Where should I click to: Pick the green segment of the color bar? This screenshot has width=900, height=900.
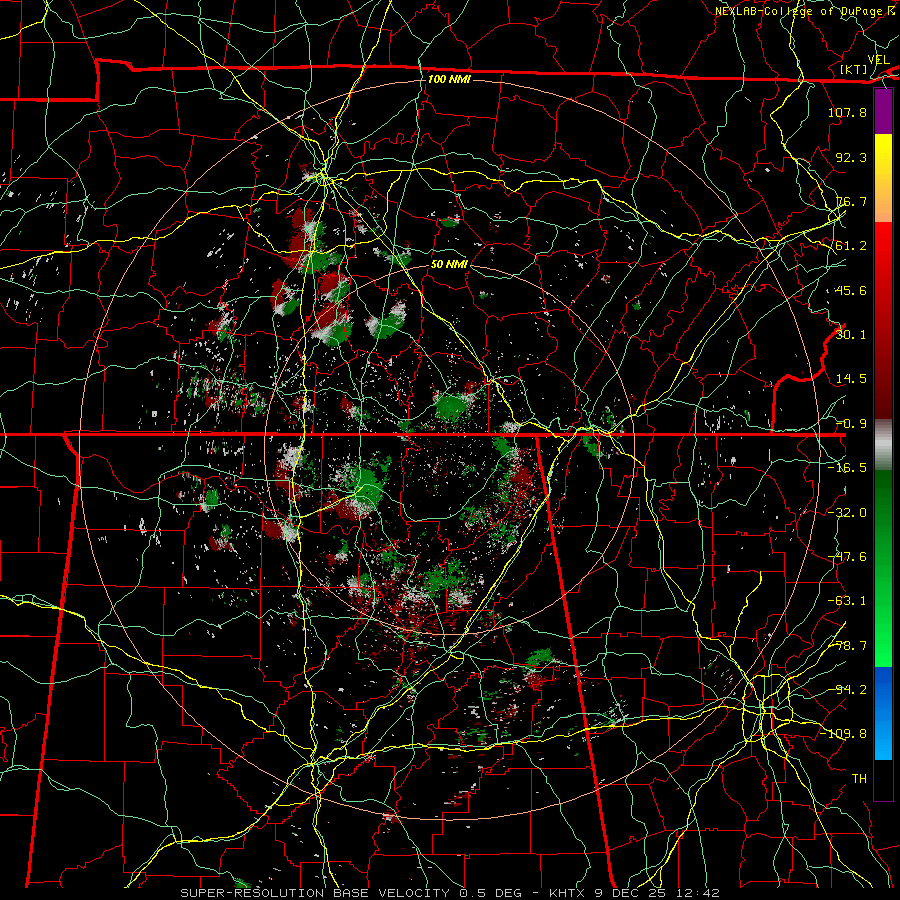pos(883,568)
